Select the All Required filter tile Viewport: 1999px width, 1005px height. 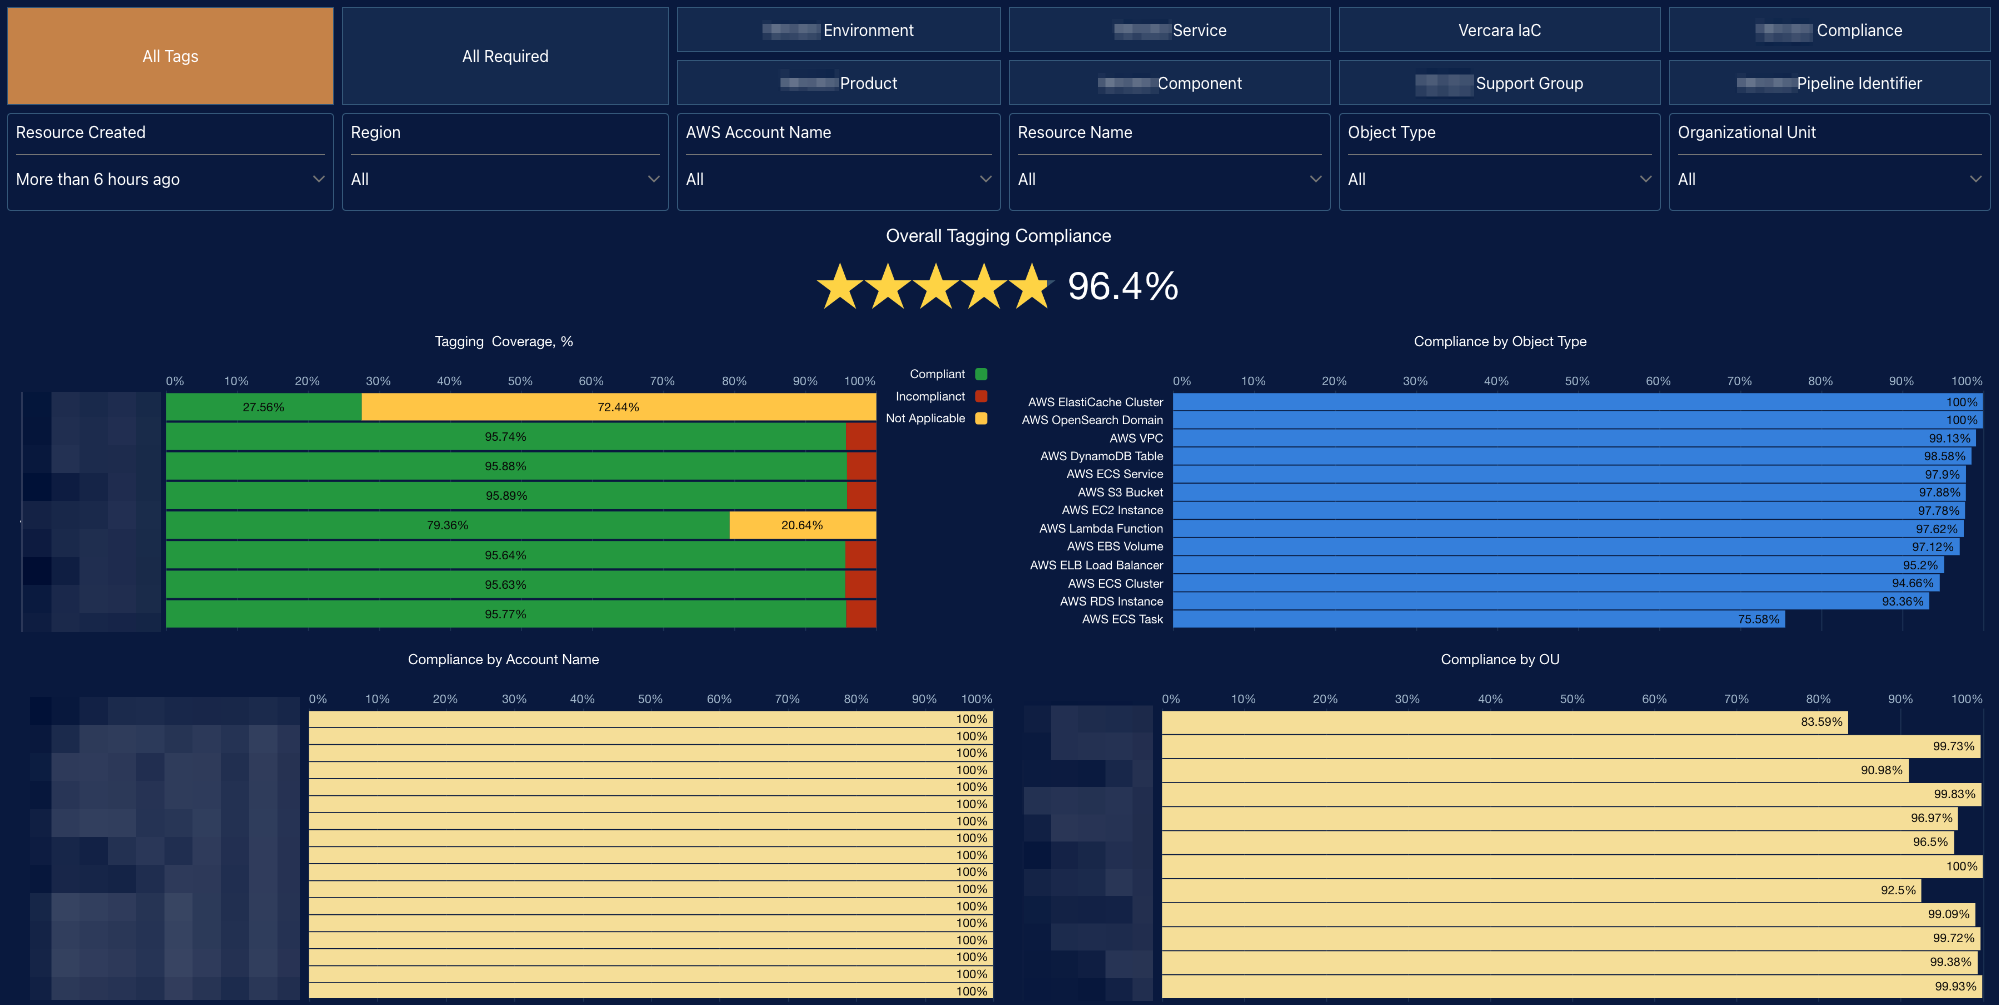[x=505, y=56]
